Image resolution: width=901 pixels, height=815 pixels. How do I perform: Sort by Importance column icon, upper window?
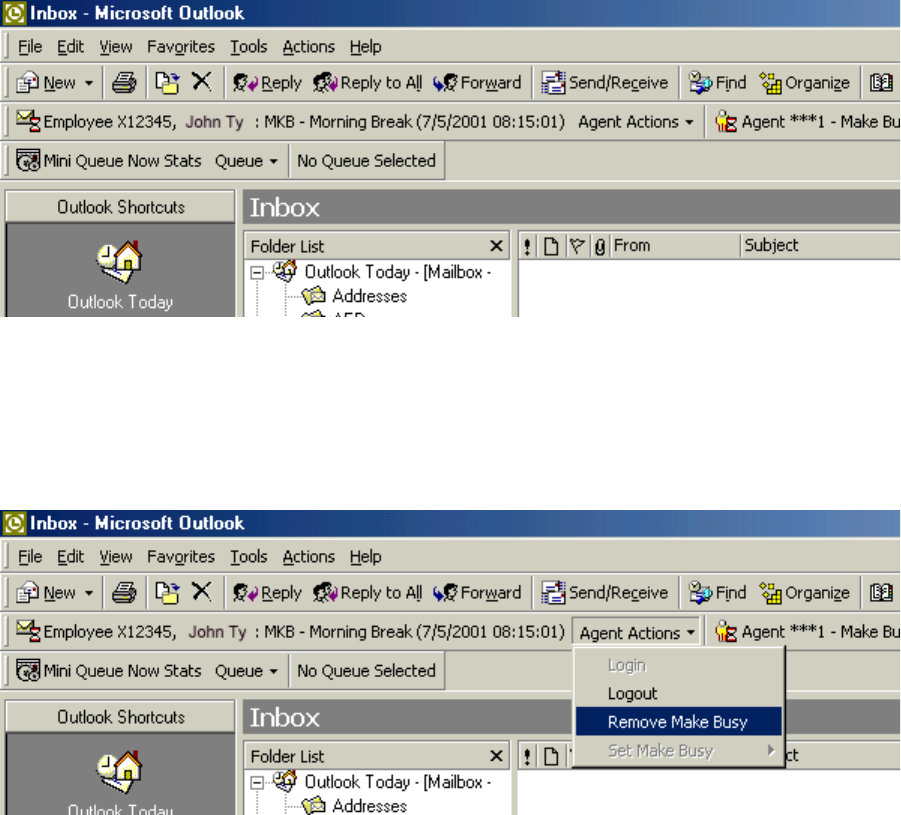point(527,246)
